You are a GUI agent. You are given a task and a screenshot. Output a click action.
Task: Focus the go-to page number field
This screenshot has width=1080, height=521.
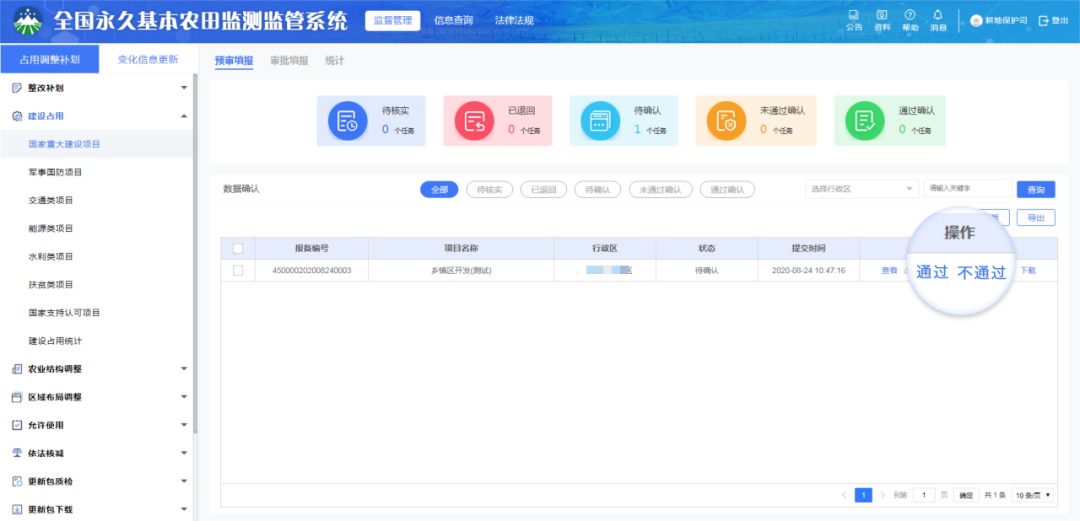coord(924,495)
